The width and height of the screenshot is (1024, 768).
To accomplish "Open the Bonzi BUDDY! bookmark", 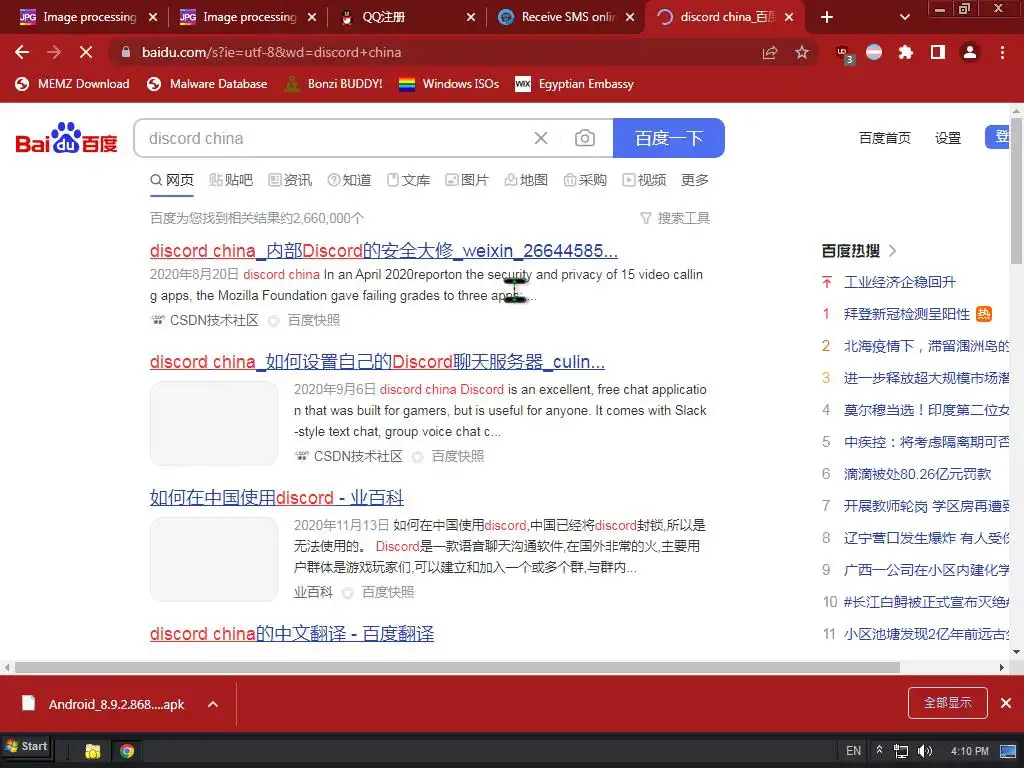I will tap(334, 84).
